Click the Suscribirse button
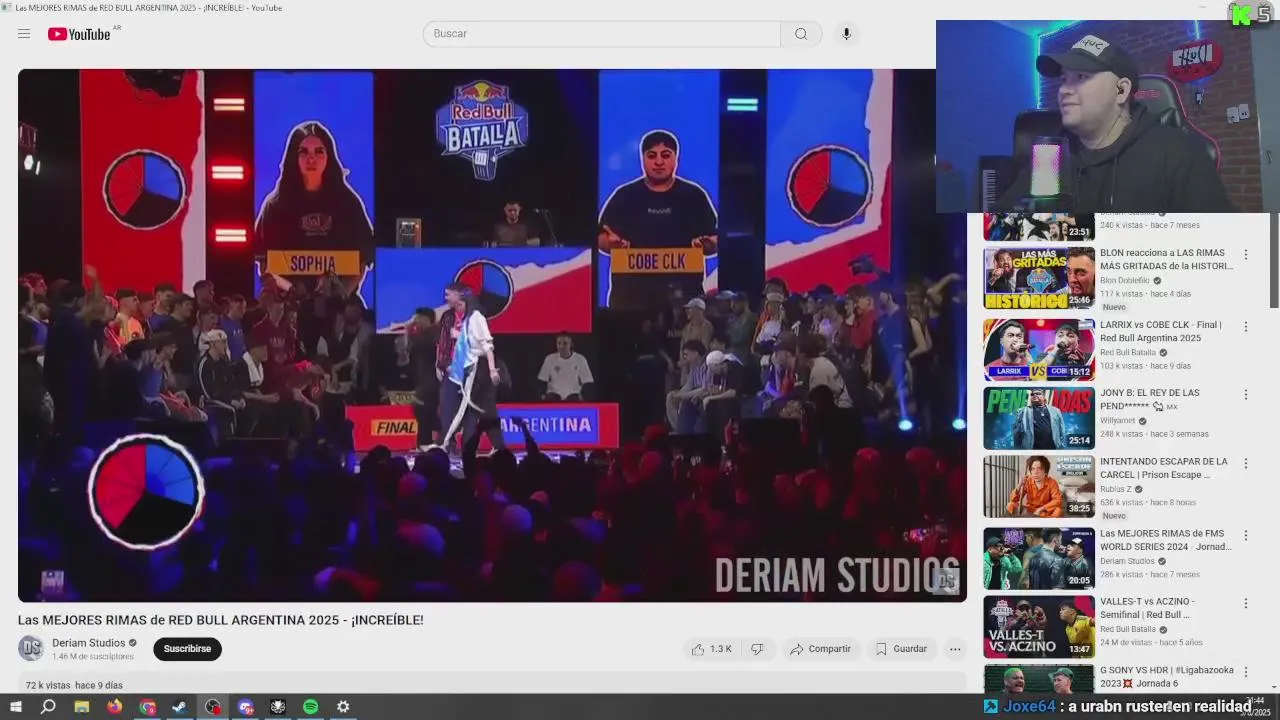Image resolution: width=1280 pixels, height=720 pixels. pyautogui.click(x=187, y=649)
